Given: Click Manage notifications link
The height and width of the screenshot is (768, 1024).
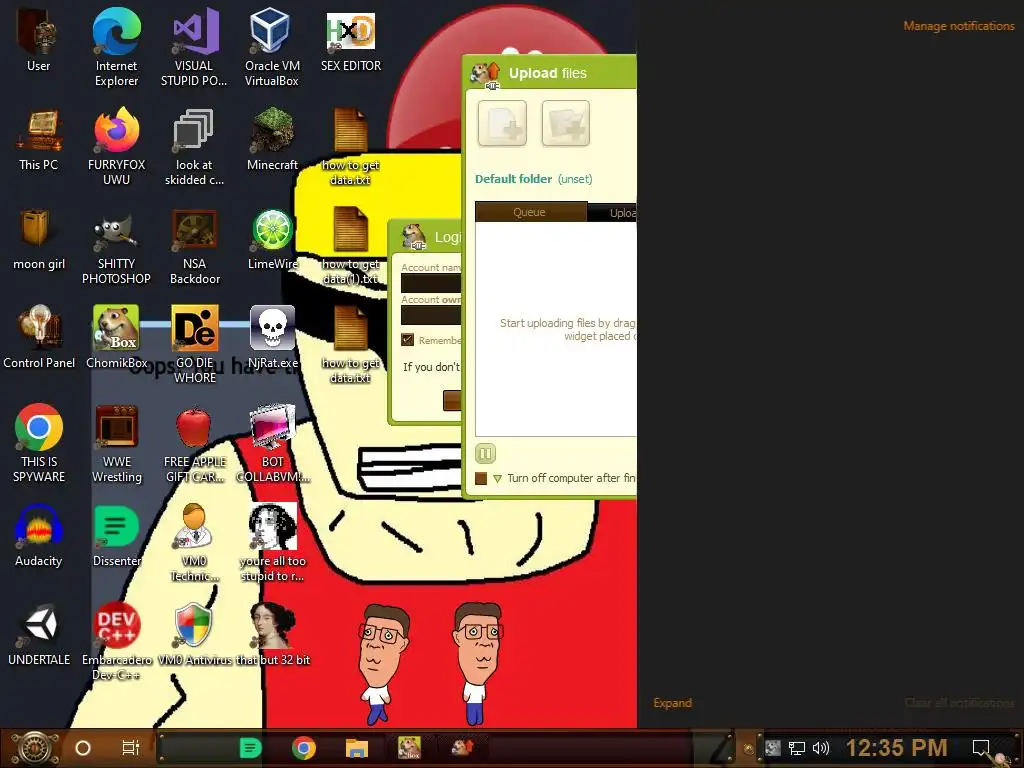Looking at the screenshot, I should 959,26.
